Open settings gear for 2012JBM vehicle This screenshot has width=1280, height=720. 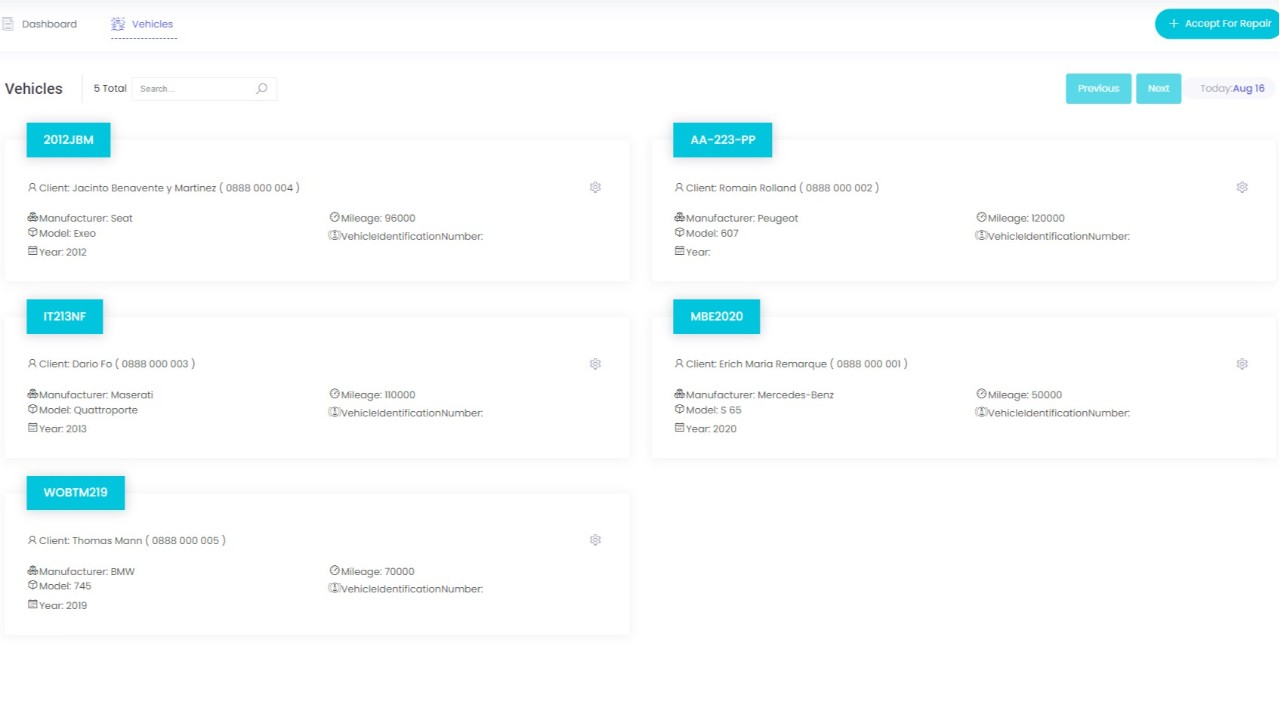pyautogui.click(x=595, y=187)
